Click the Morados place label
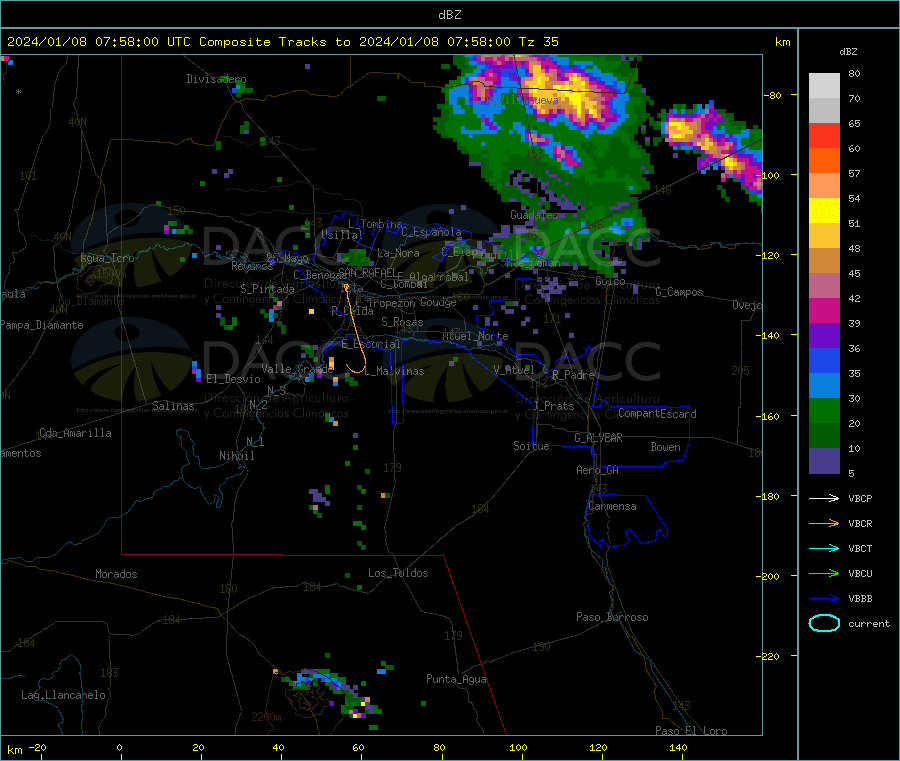 116,574
